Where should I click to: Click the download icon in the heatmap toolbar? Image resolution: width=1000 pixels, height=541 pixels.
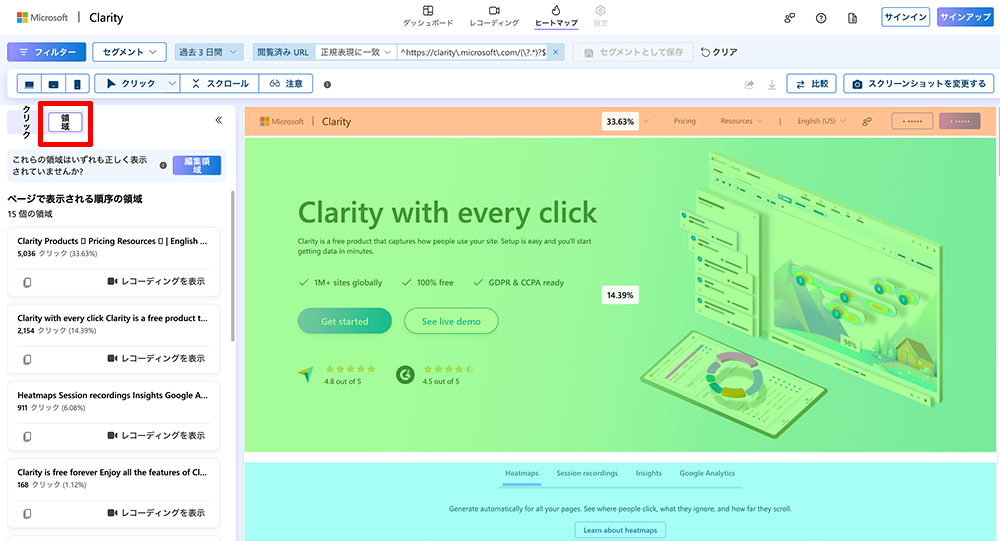[772, 85]
